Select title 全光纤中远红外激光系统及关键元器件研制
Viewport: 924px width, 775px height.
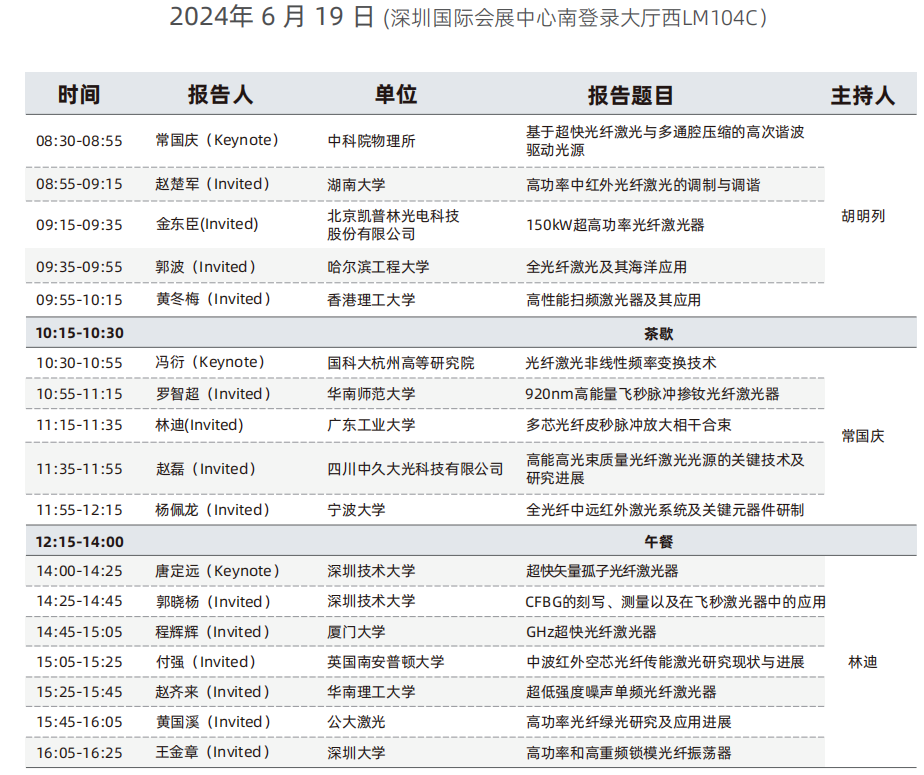click(665, 510)
